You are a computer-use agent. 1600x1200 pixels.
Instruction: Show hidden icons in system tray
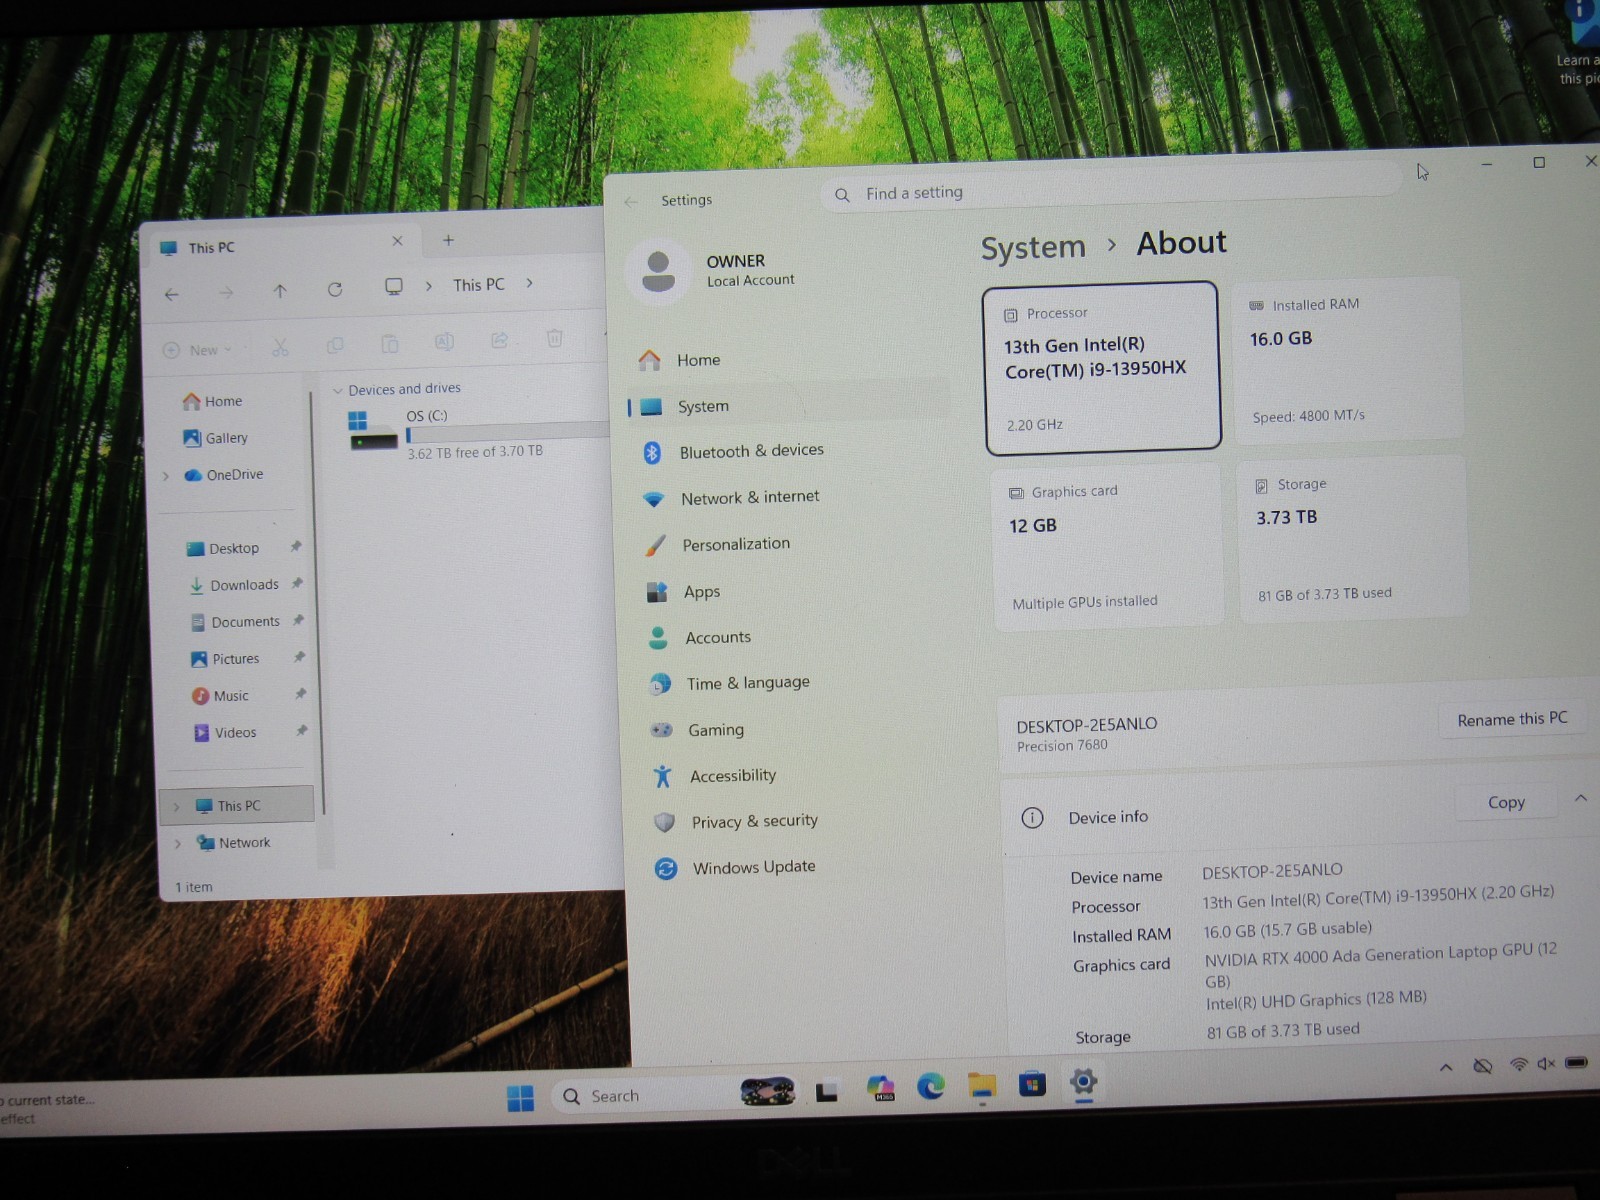tap(1446, 1067)
